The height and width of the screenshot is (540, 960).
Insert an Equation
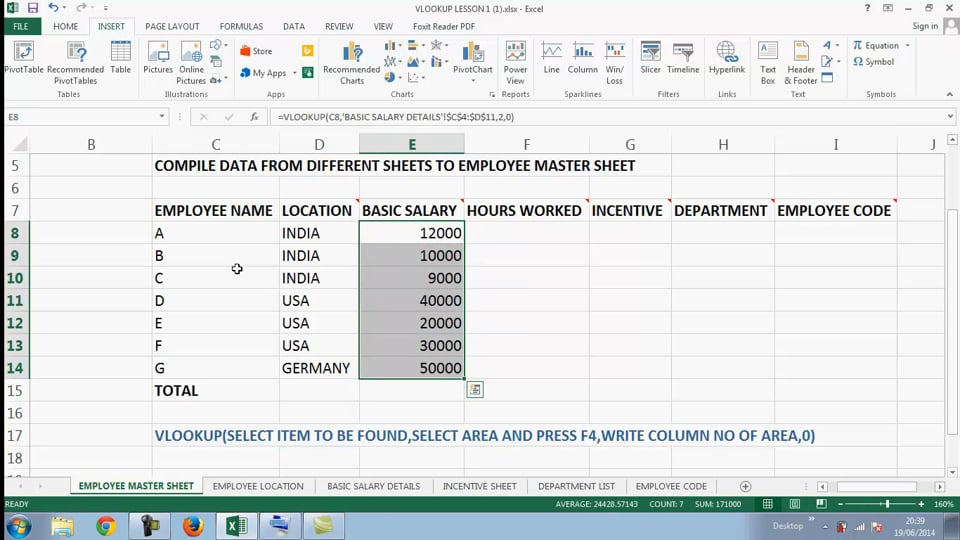876,45
